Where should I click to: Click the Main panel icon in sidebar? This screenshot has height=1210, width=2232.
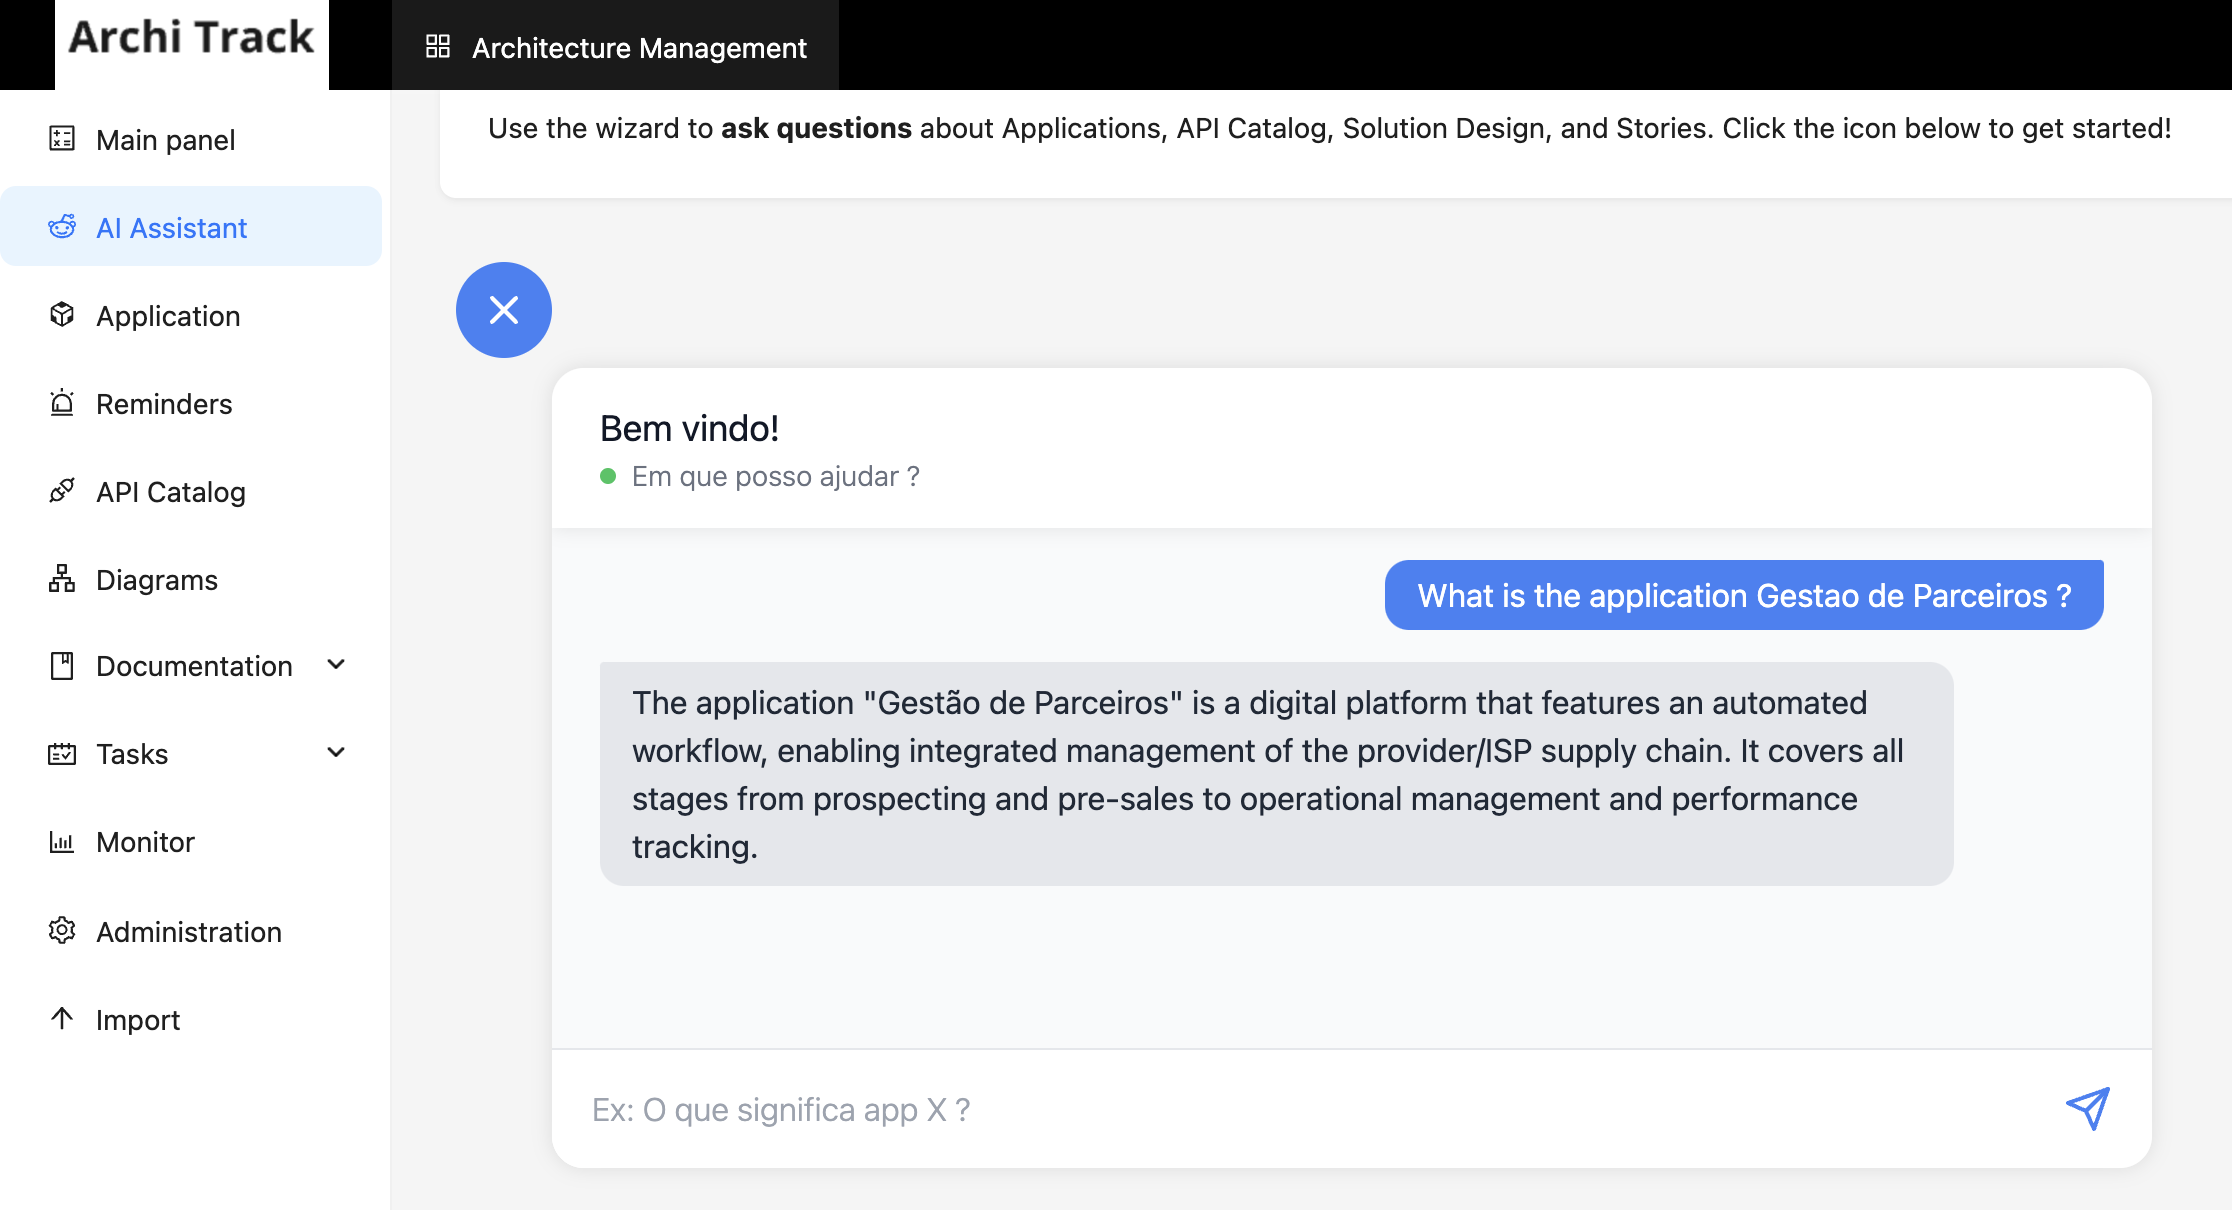pyautogui.click(x=62, y=139)
